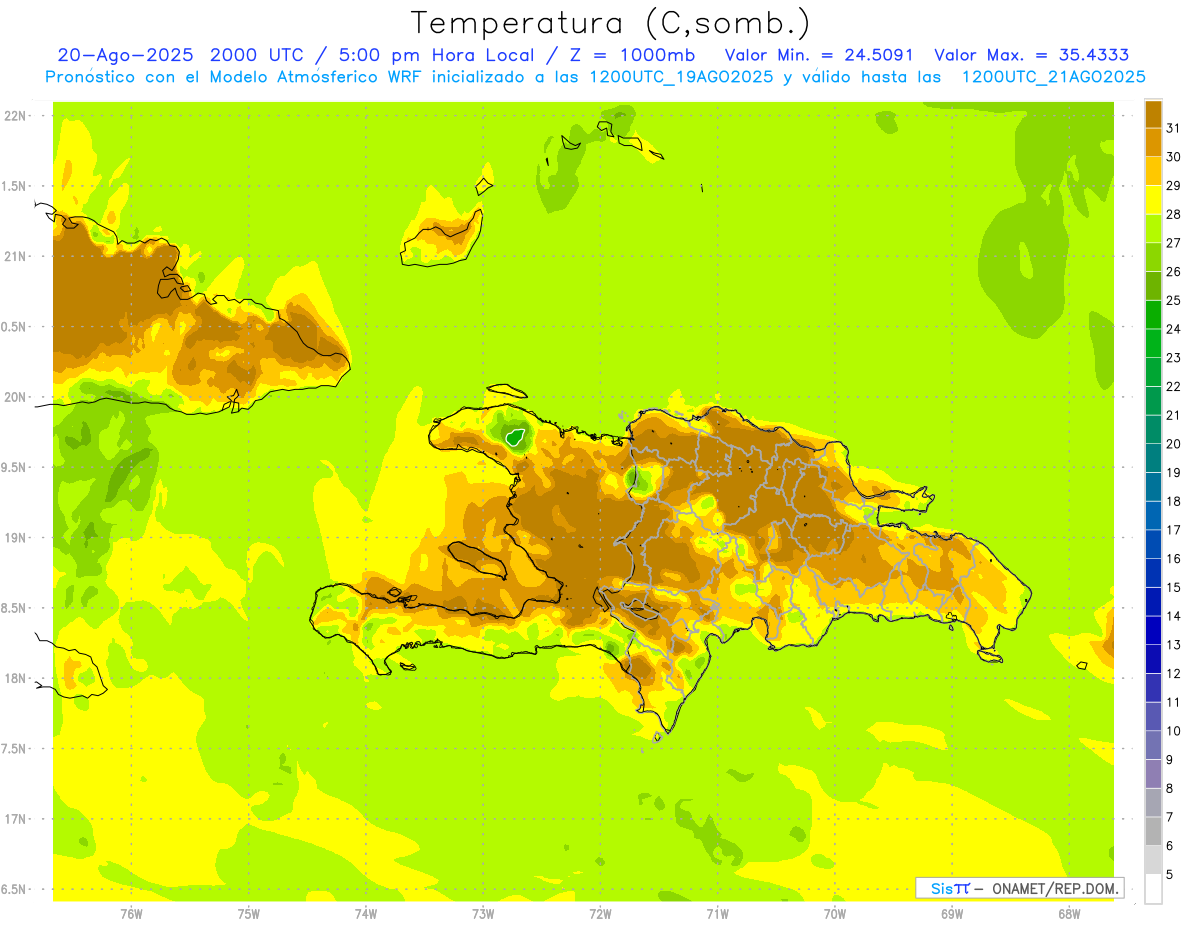This screenshot has width=1200, height=927.
Task: Click the '76W' longitude label
Action: pos(131,914)
